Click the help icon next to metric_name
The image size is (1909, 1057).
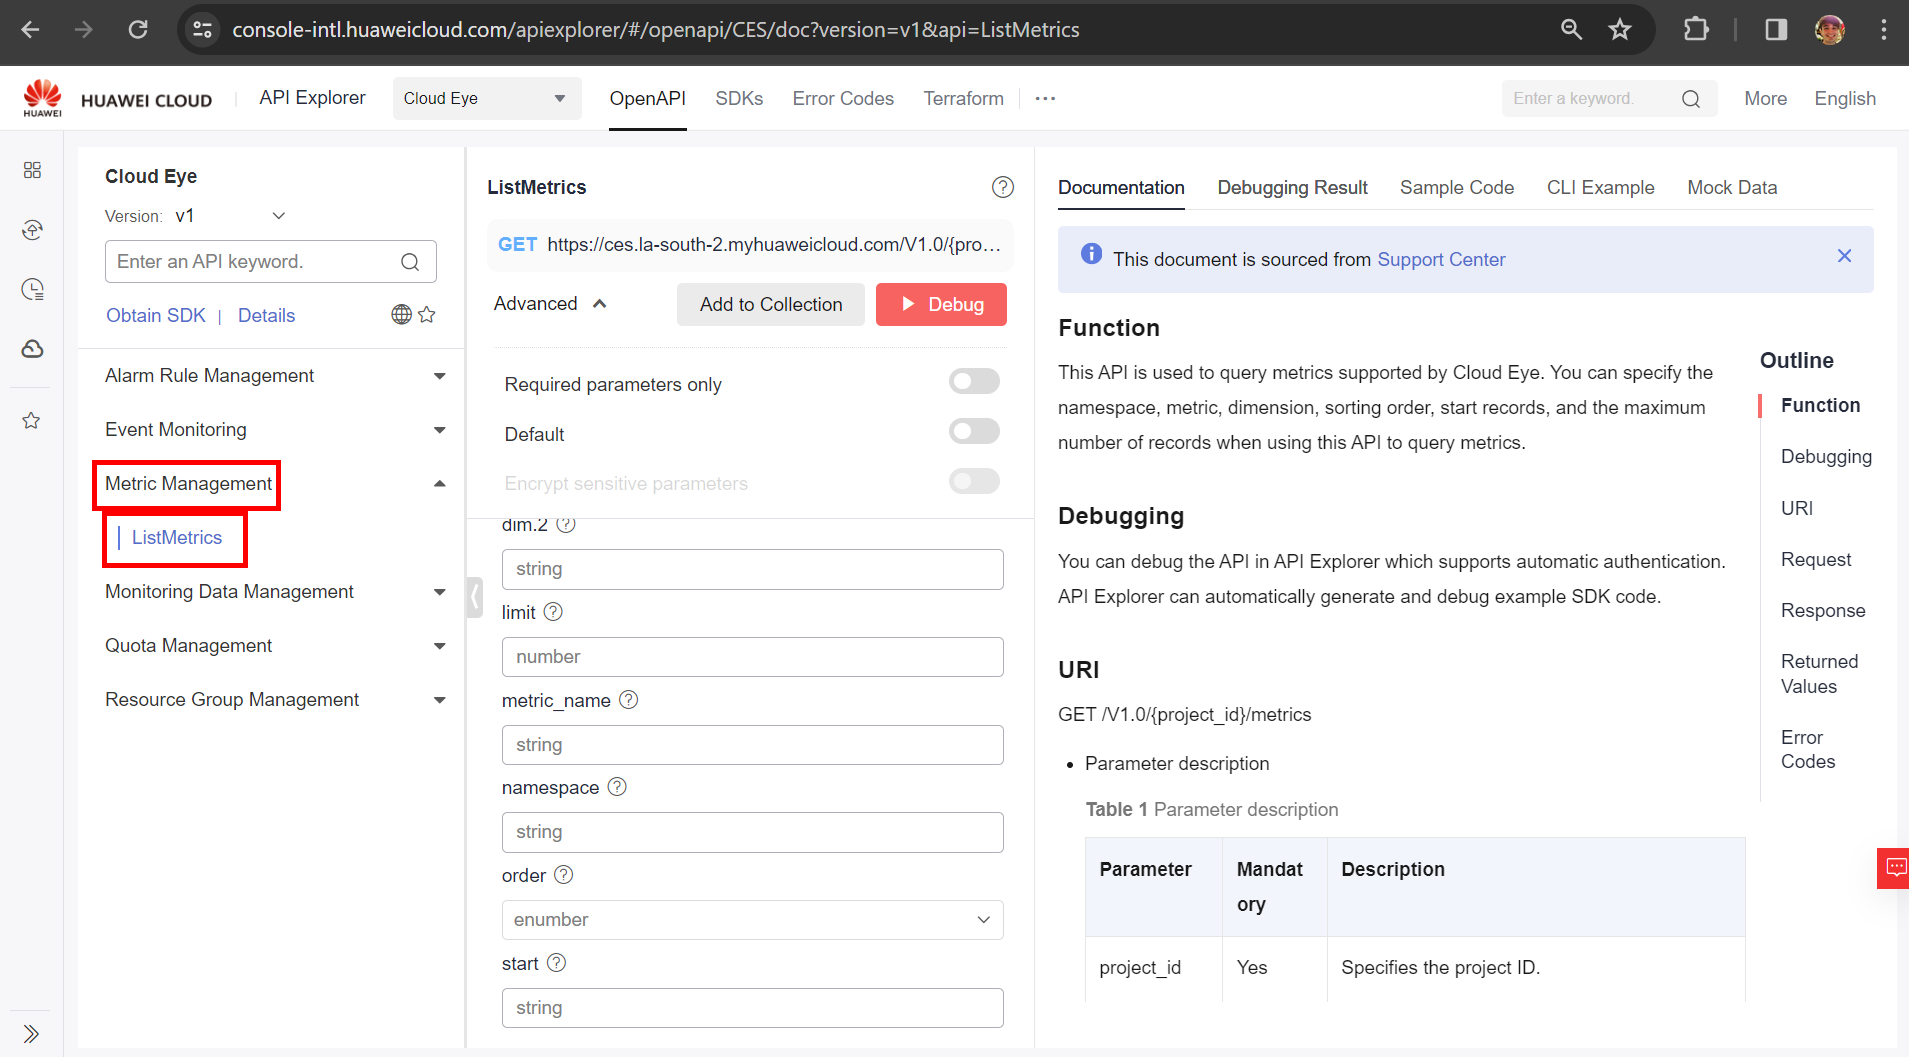628,700
